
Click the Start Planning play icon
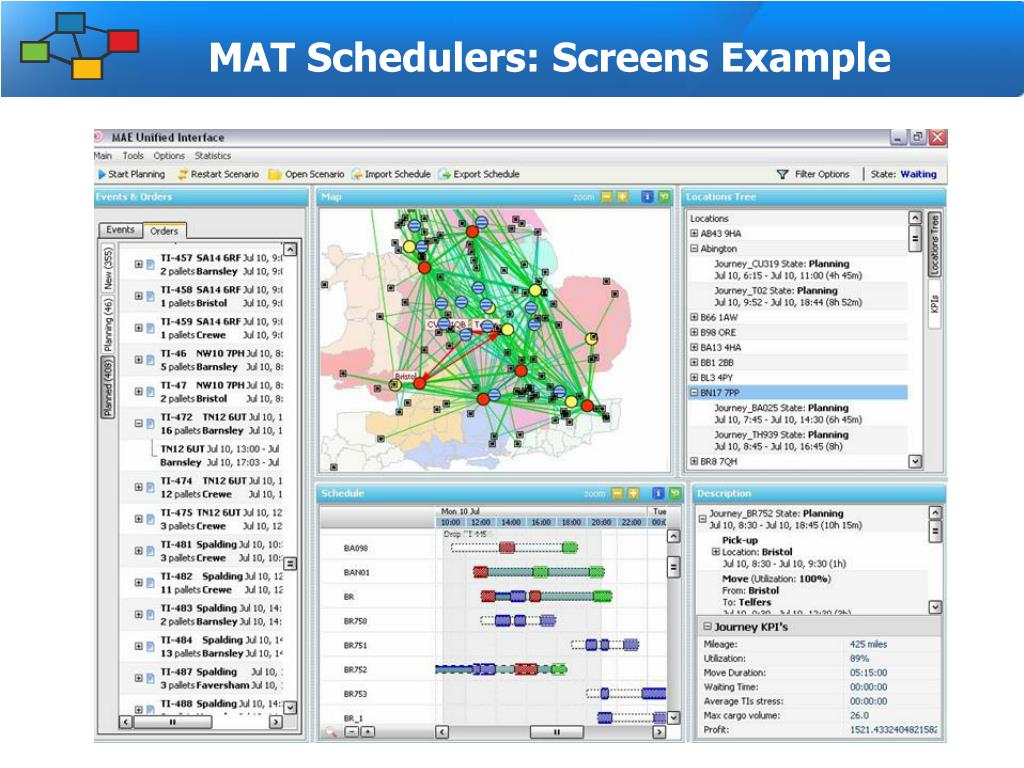coord(102,174)
